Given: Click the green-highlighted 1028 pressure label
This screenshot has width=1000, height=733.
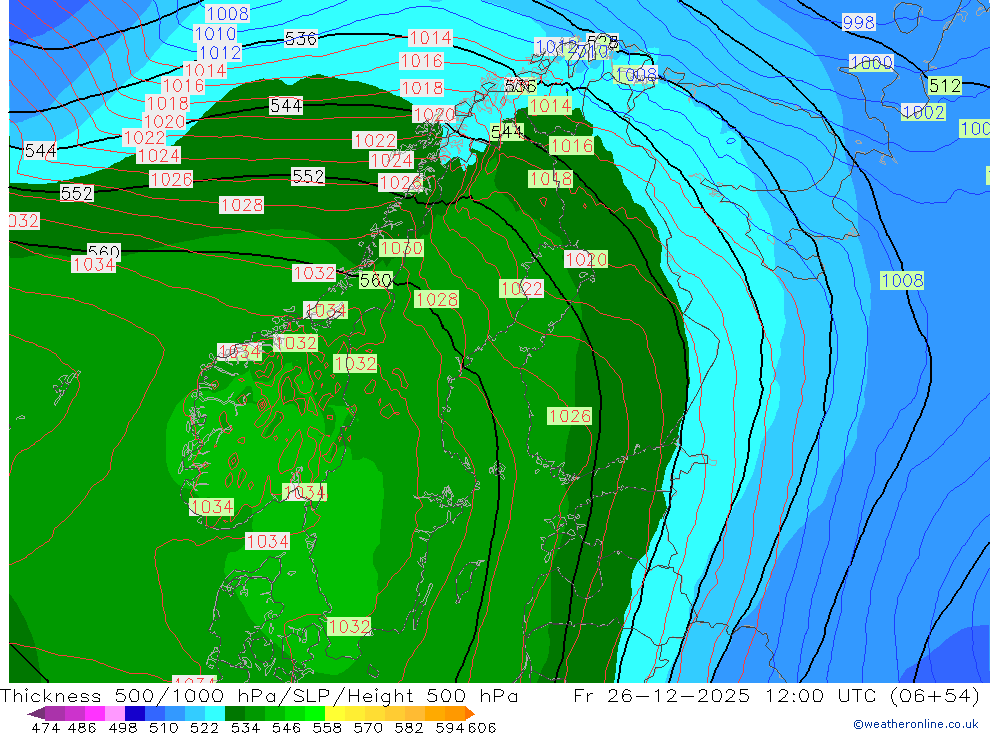Looking at the screenshot, I should point(436,299).
